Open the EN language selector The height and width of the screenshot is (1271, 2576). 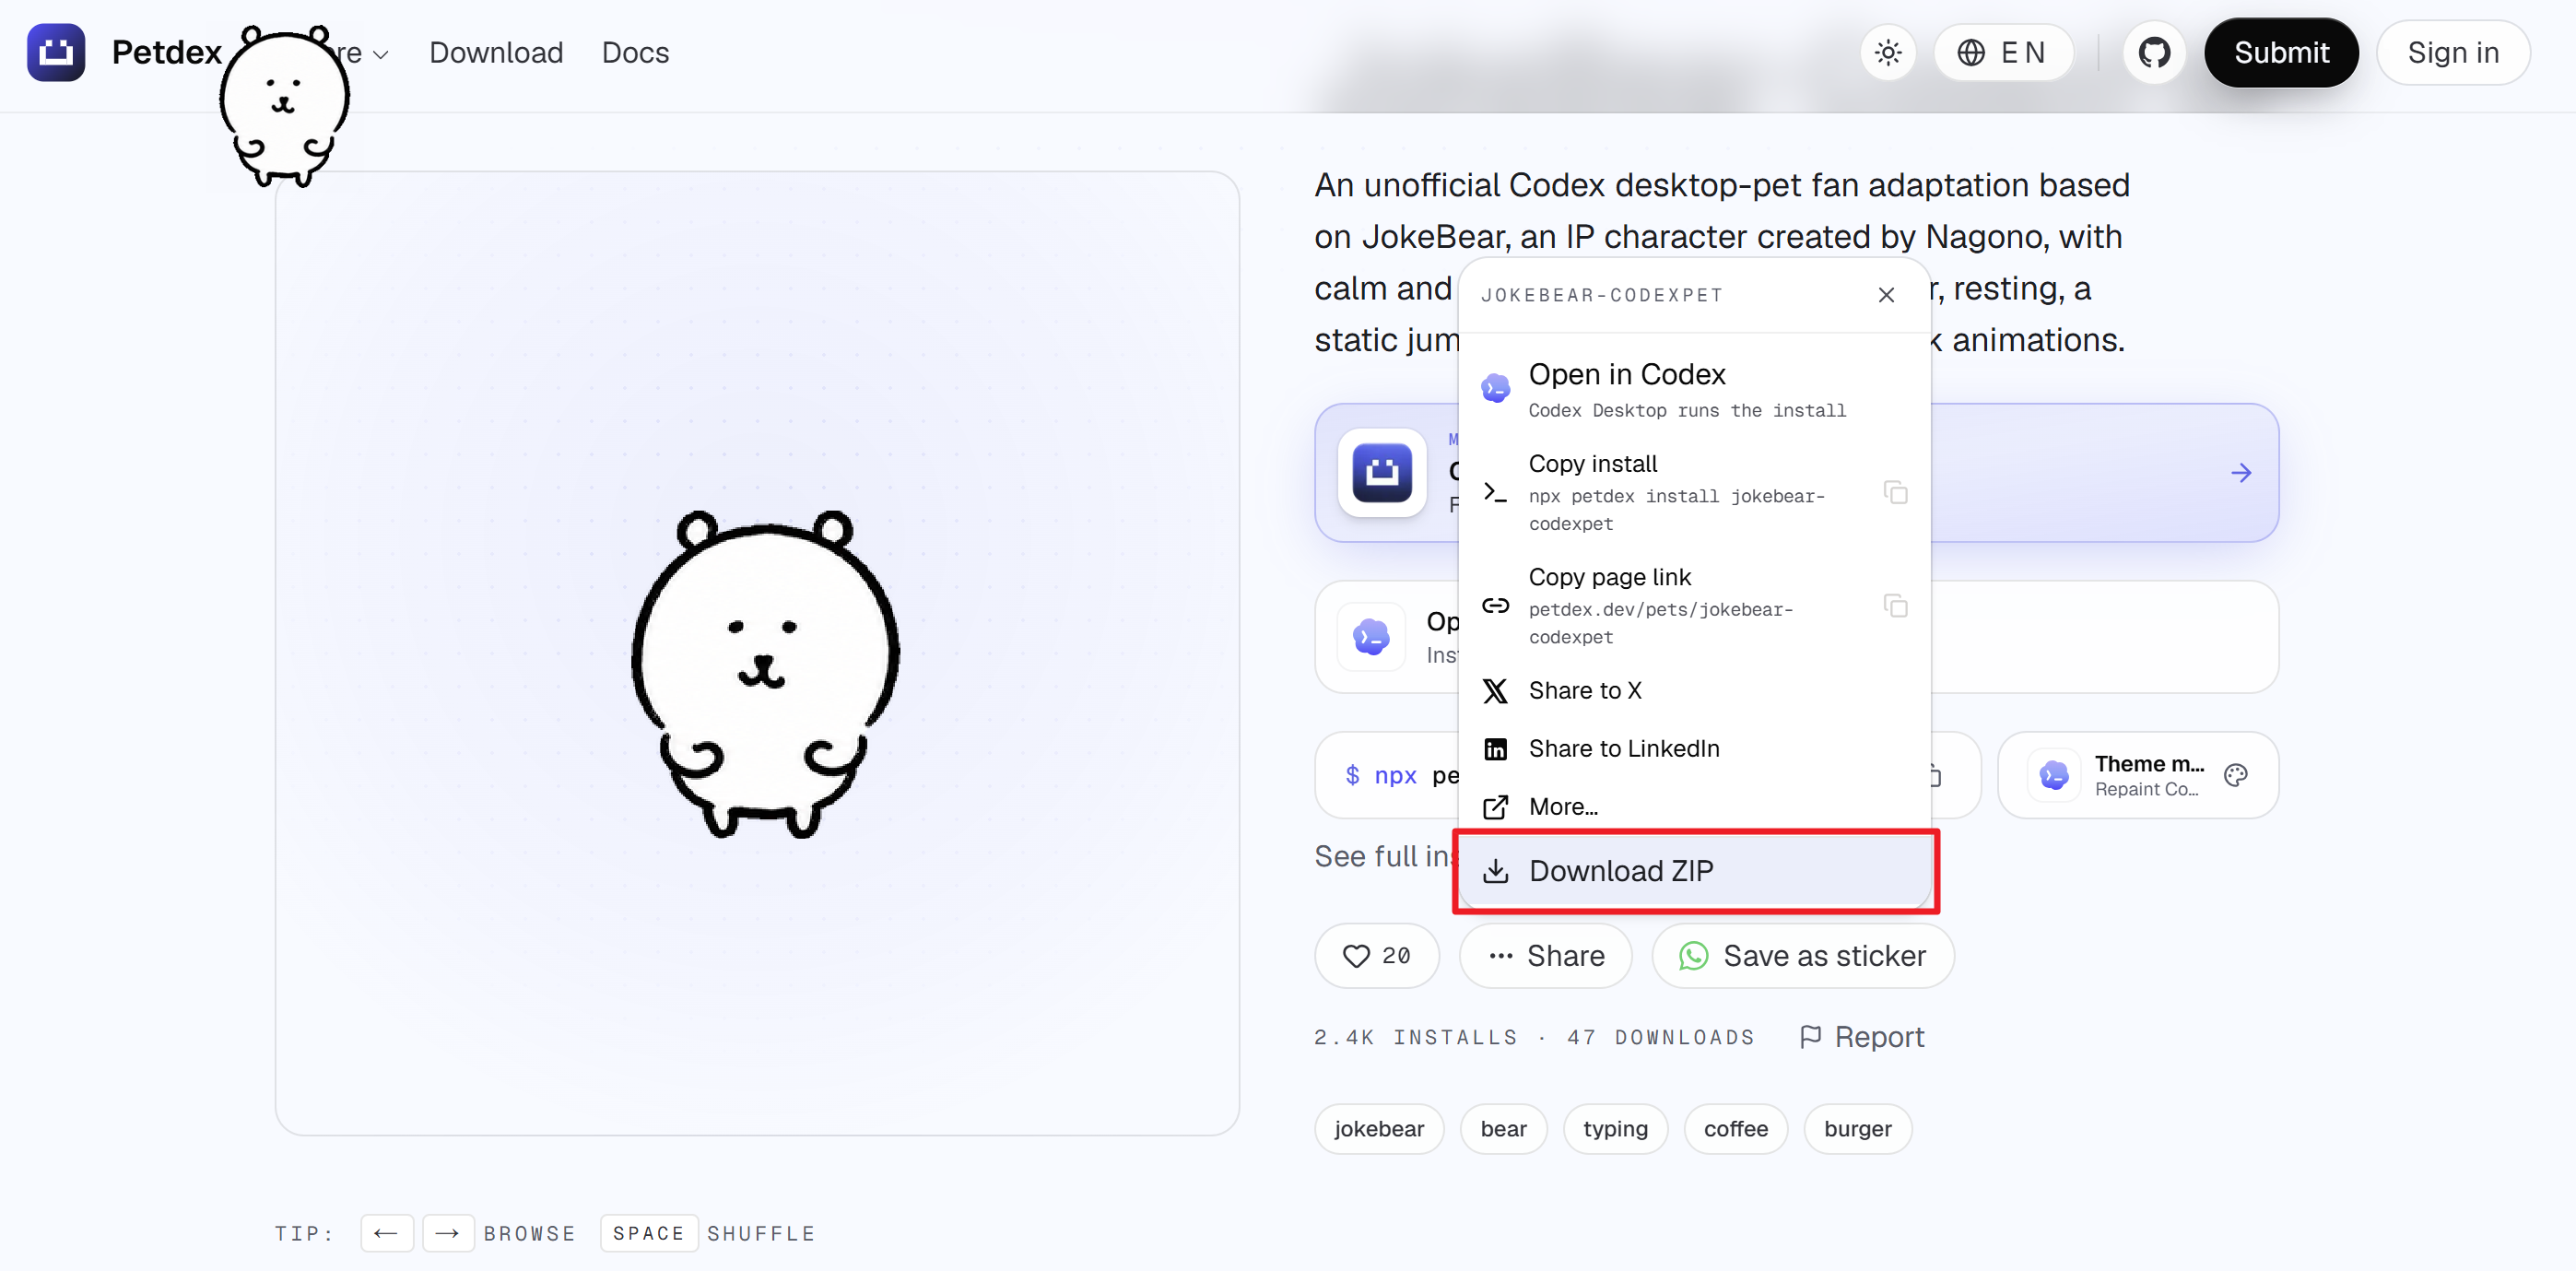tap(2002, 52)
